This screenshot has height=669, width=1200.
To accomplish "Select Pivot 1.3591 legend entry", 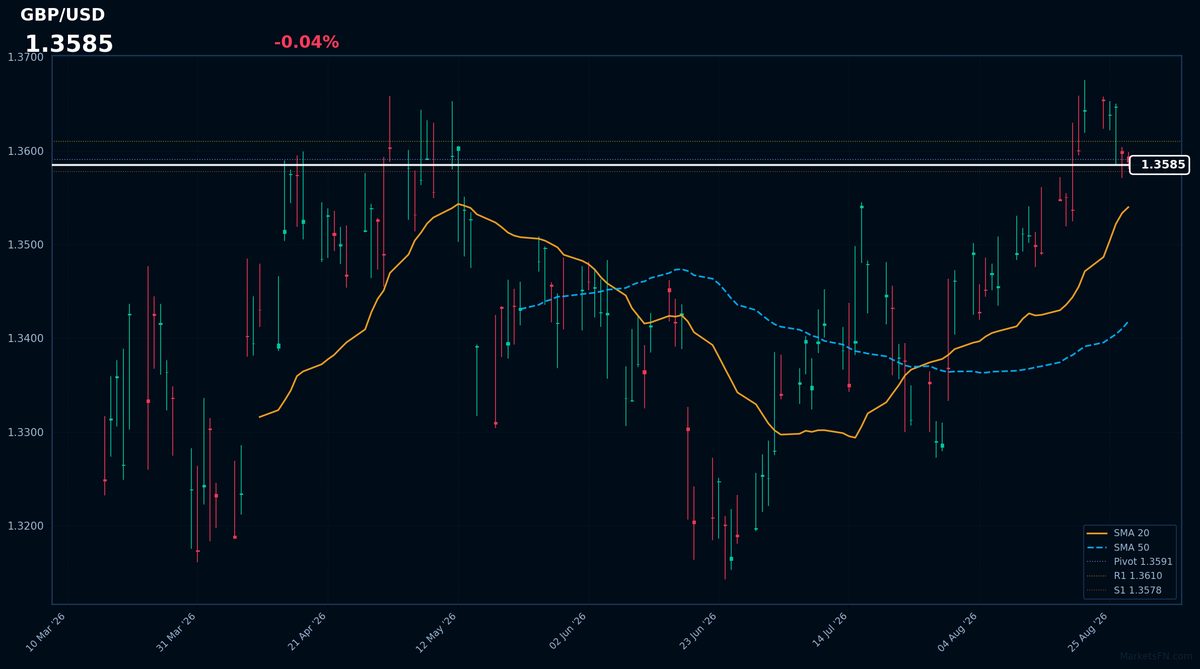I will (1129, 562).
